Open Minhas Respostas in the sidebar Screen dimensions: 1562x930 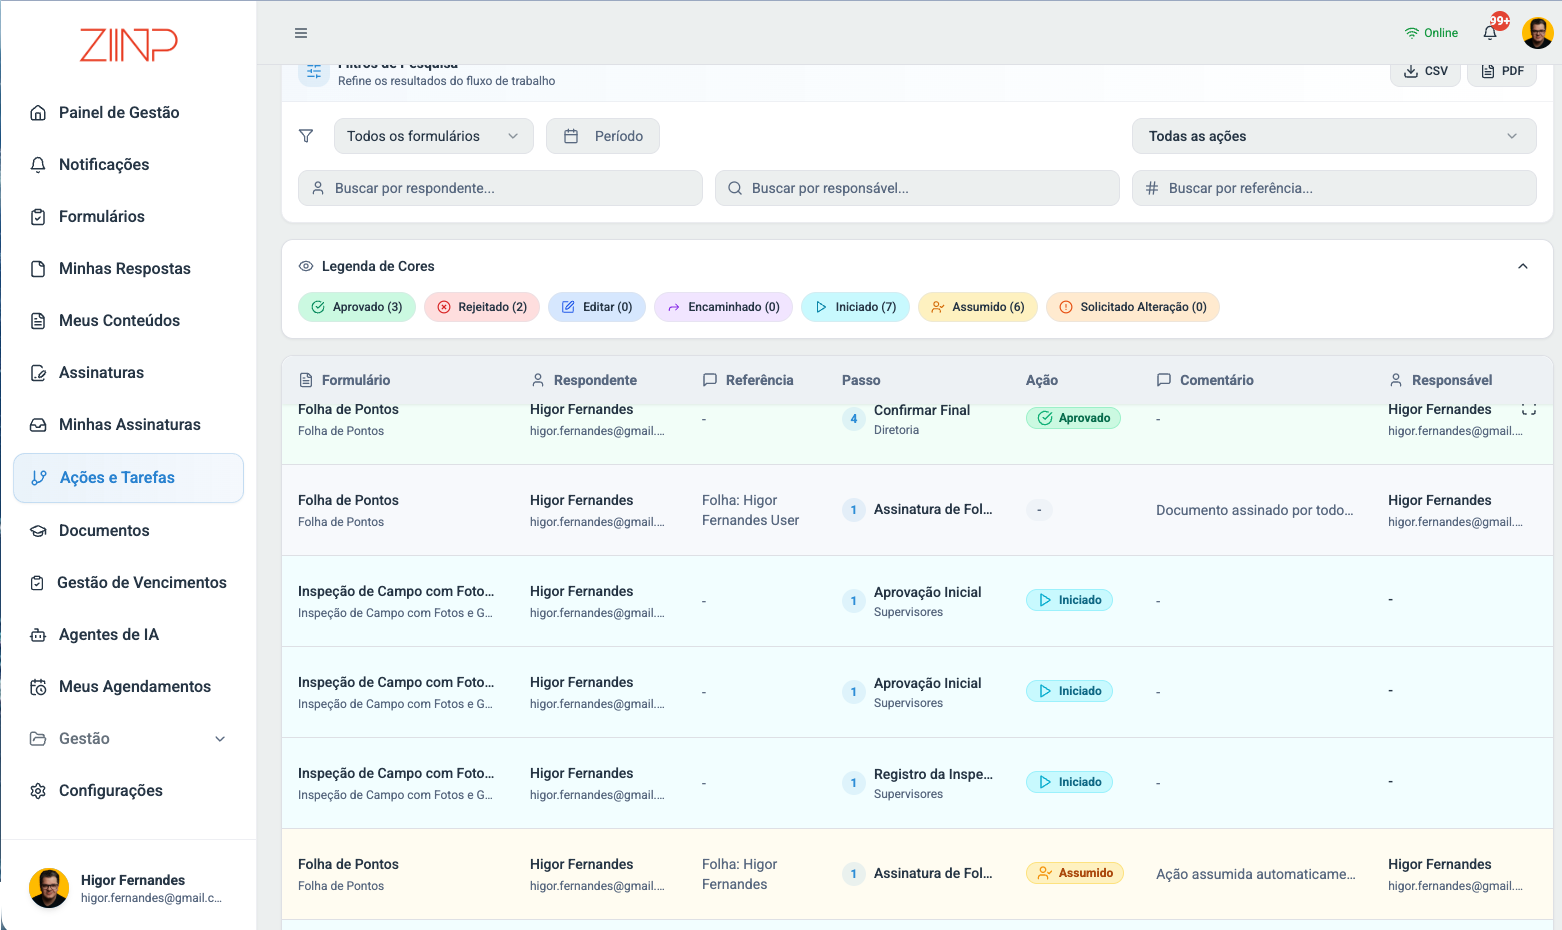click(x=128, y=268)
